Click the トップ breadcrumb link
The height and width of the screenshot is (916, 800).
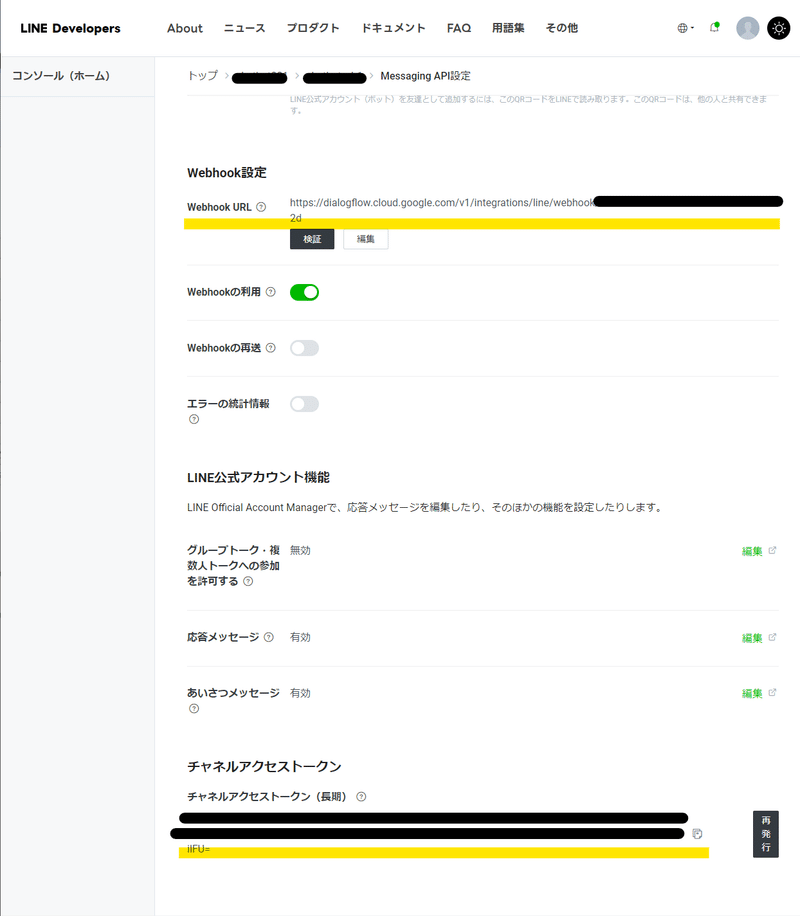pos(202,76)
